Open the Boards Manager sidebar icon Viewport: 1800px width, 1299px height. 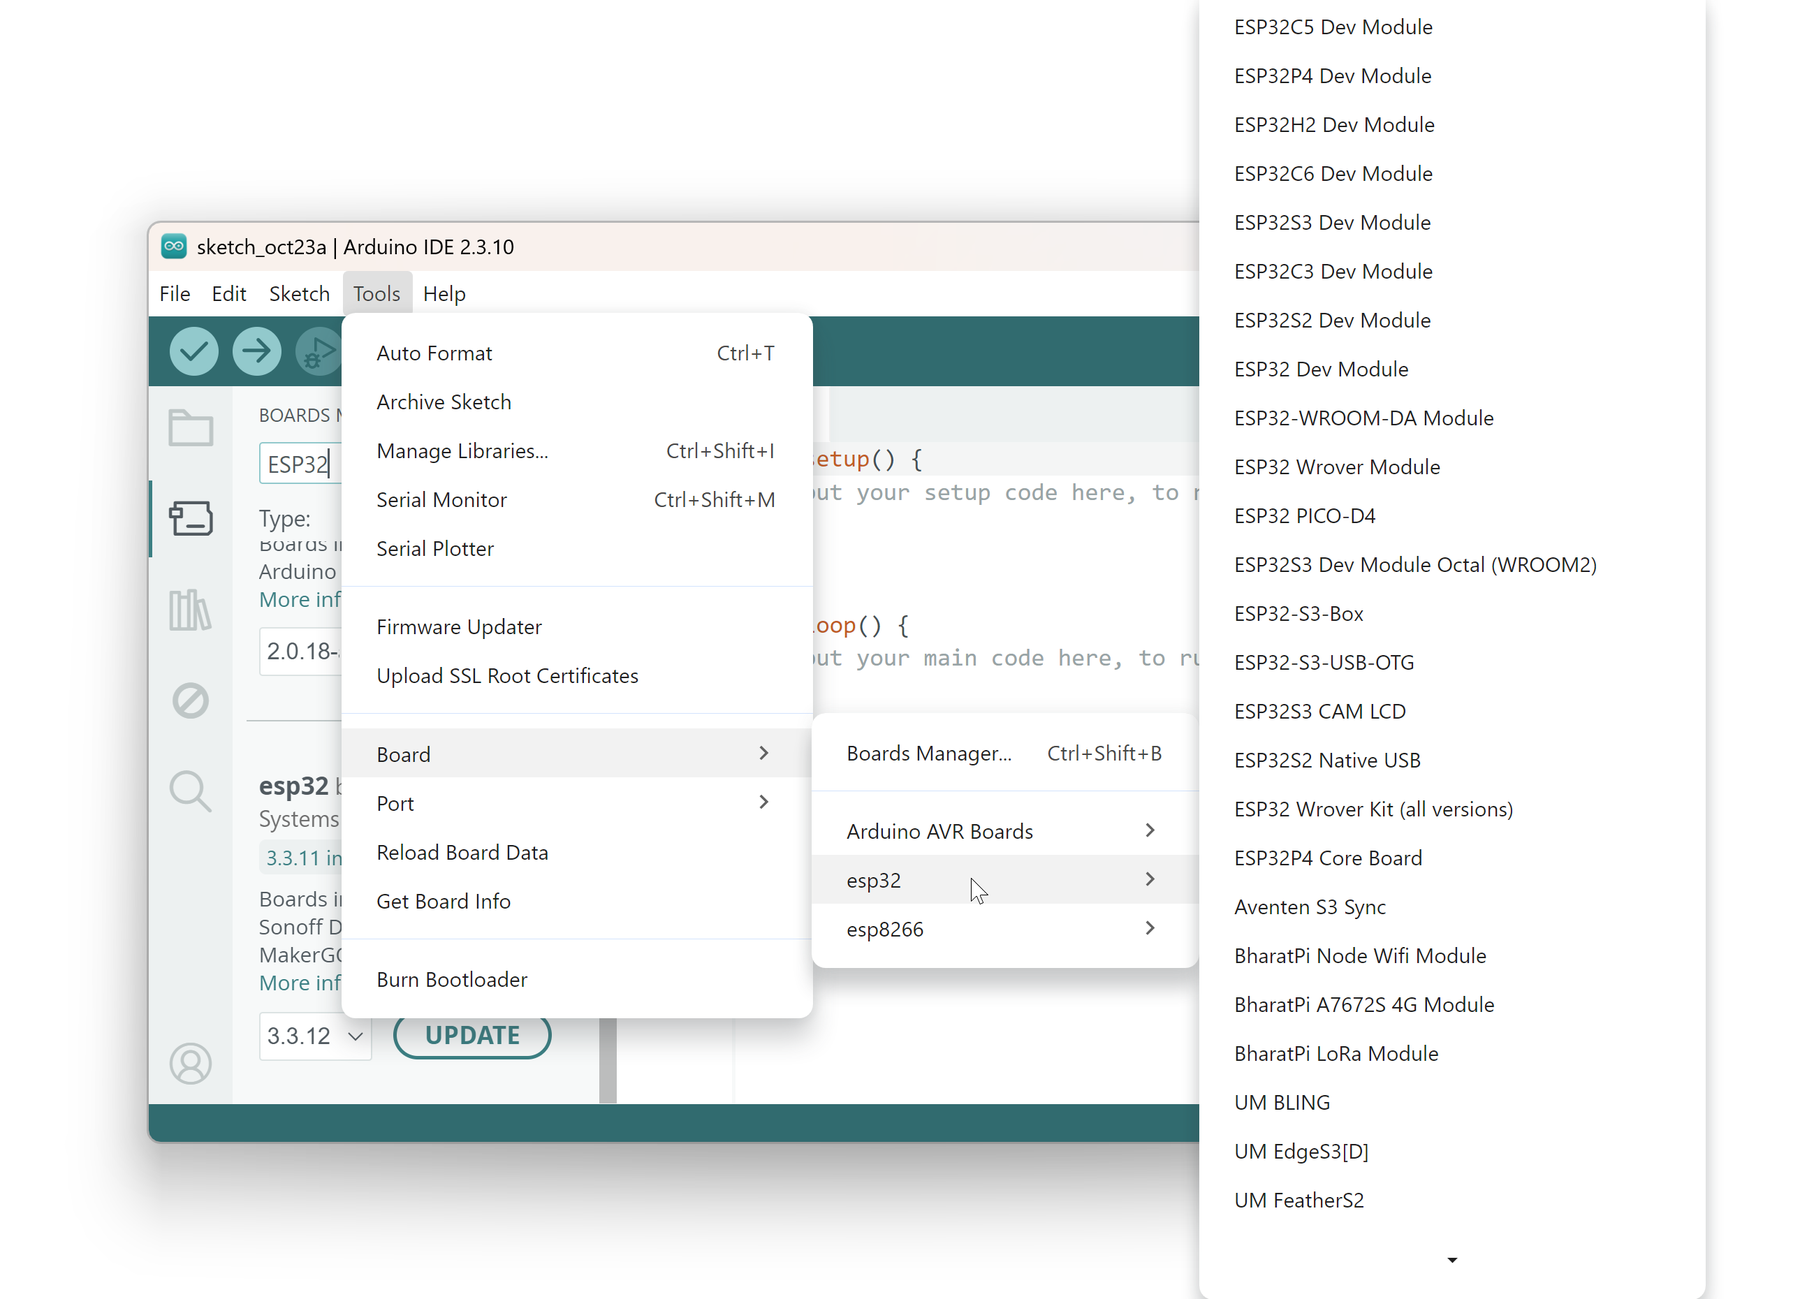(x=190, y=518)
